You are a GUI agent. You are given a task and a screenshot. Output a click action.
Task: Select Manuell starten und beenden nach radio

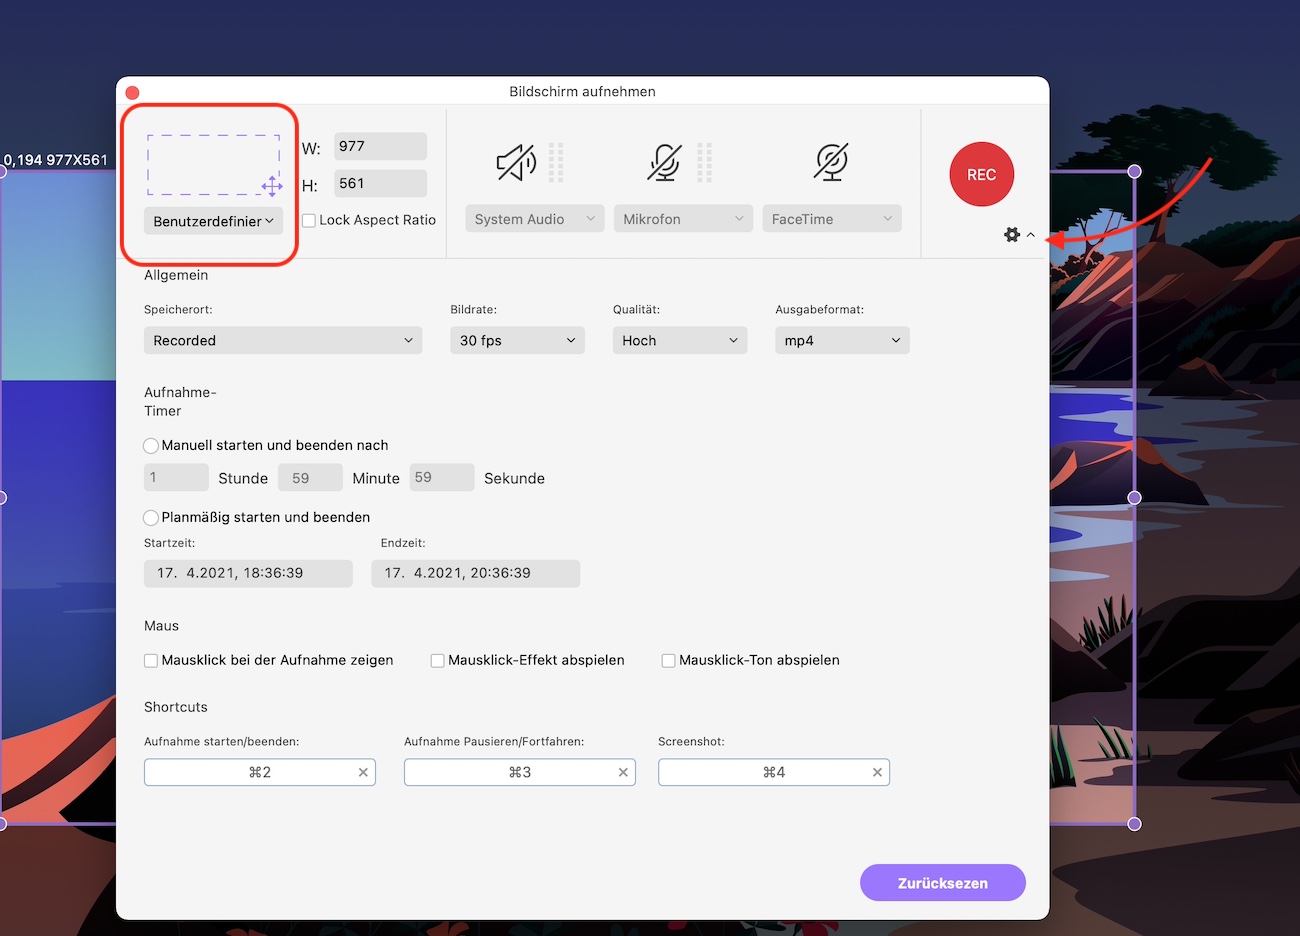(151, 446)
